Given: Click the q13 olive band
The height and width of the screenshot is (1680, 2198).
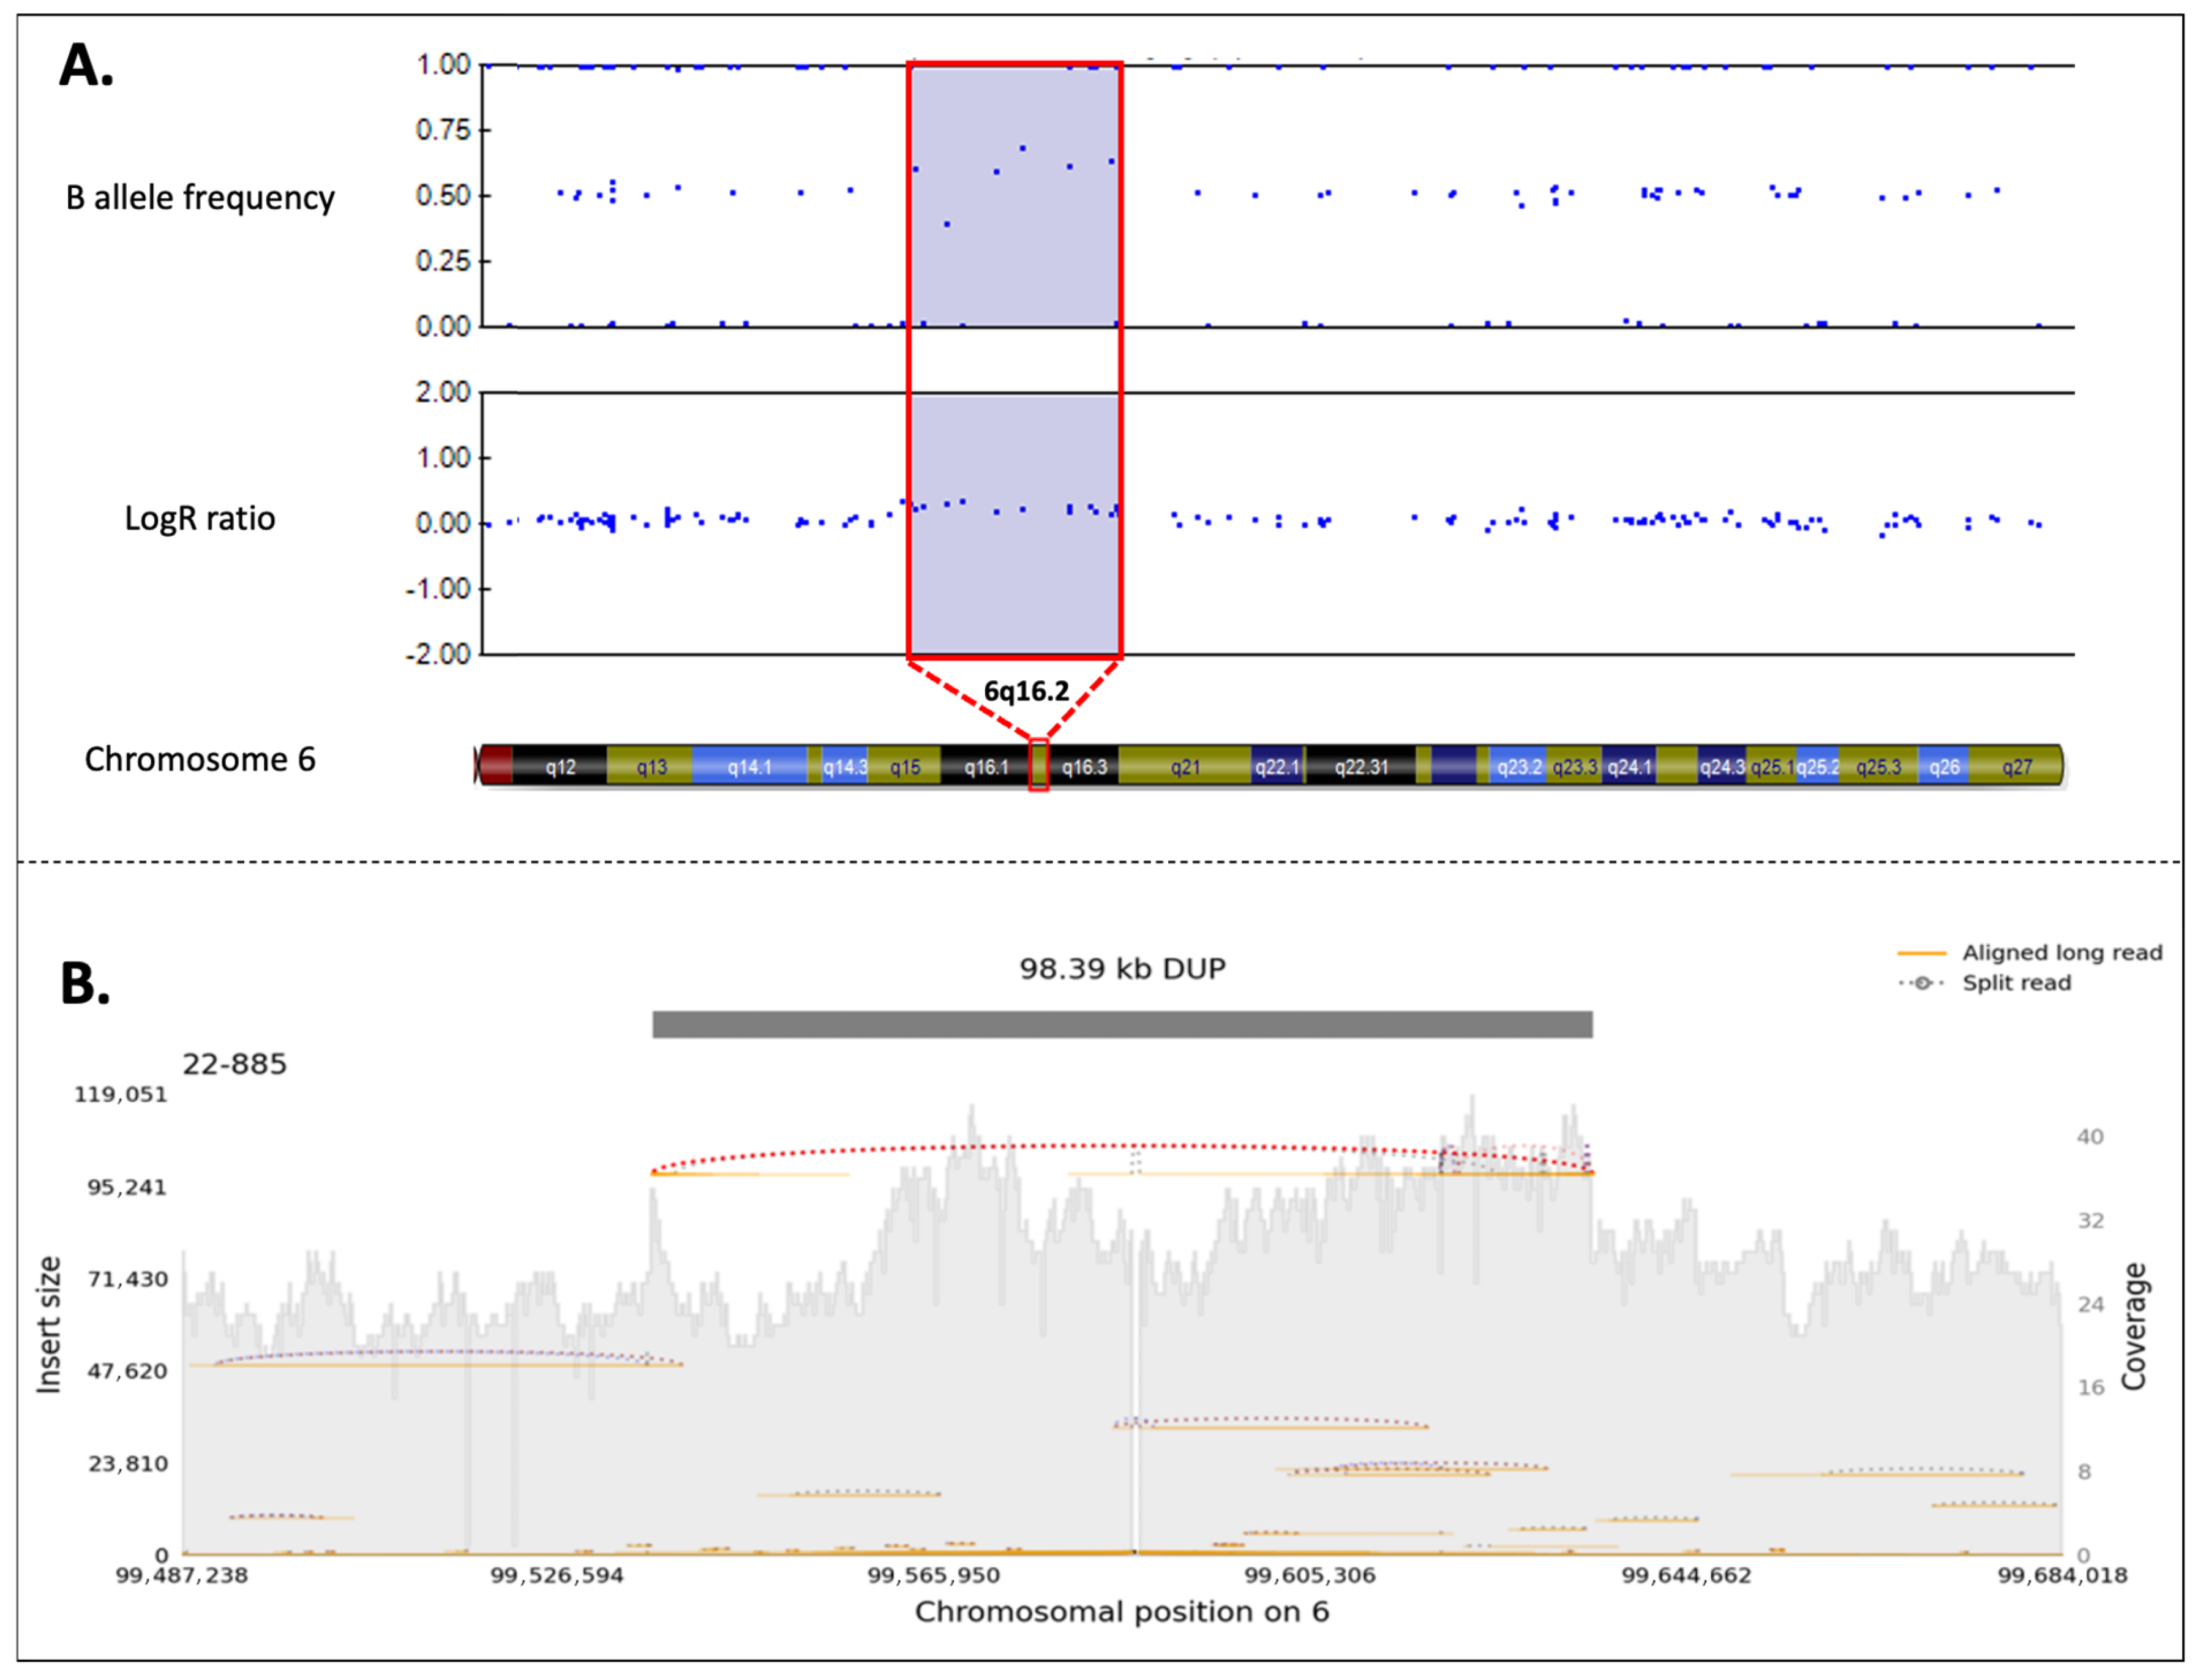Looking at the screenshot, I should pos(651,767).
